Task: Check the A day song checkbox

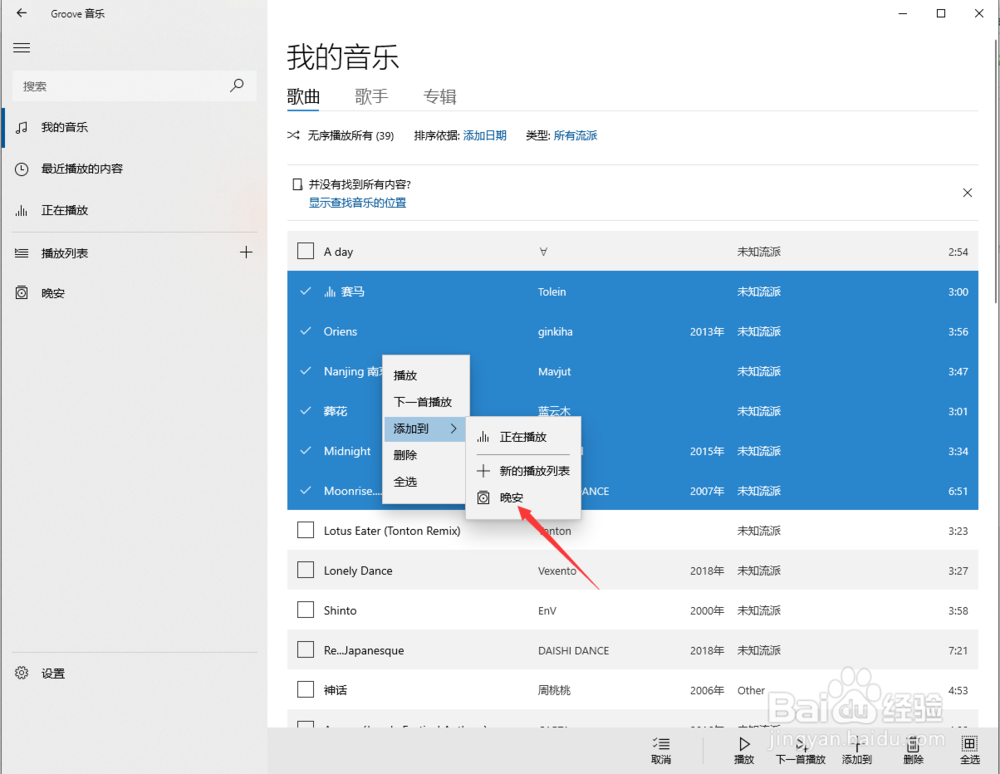Action: pyautogui.click(x=305, y=251)
